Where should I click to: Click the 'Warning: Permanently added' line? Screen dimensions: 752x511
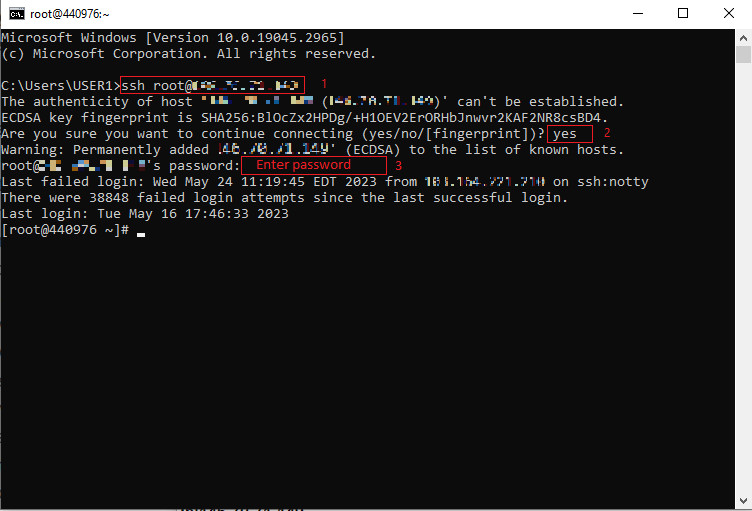click(312, 150)
